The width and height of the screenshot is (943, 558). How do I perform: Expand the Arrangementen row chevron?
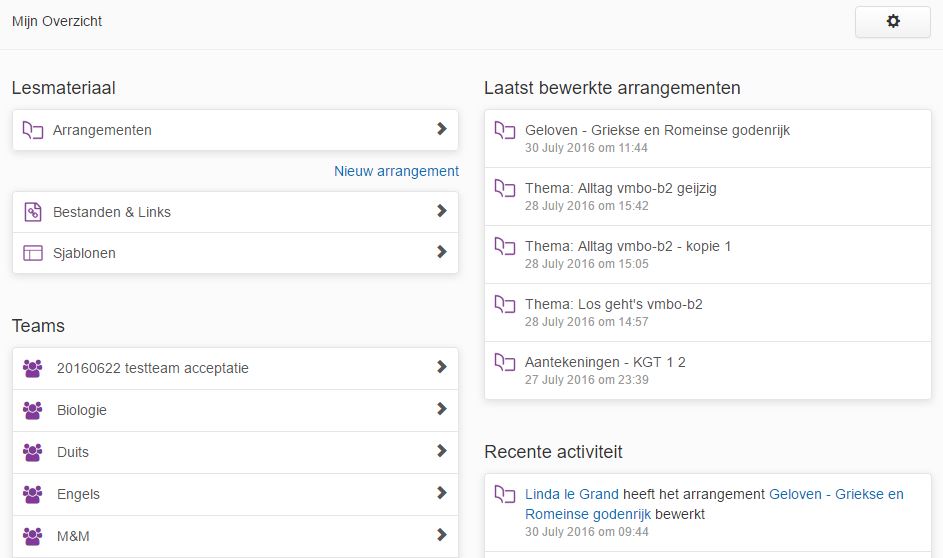(441, 129)
